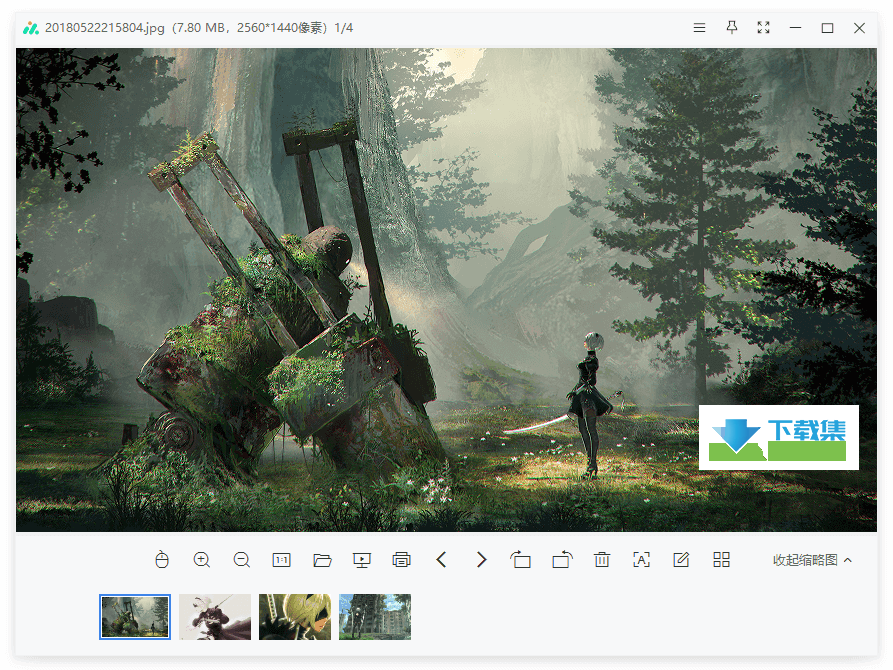Delete the current image with trash icon
Image resolution: width=893 pixels, height=670 pixels.
[602, 559]
